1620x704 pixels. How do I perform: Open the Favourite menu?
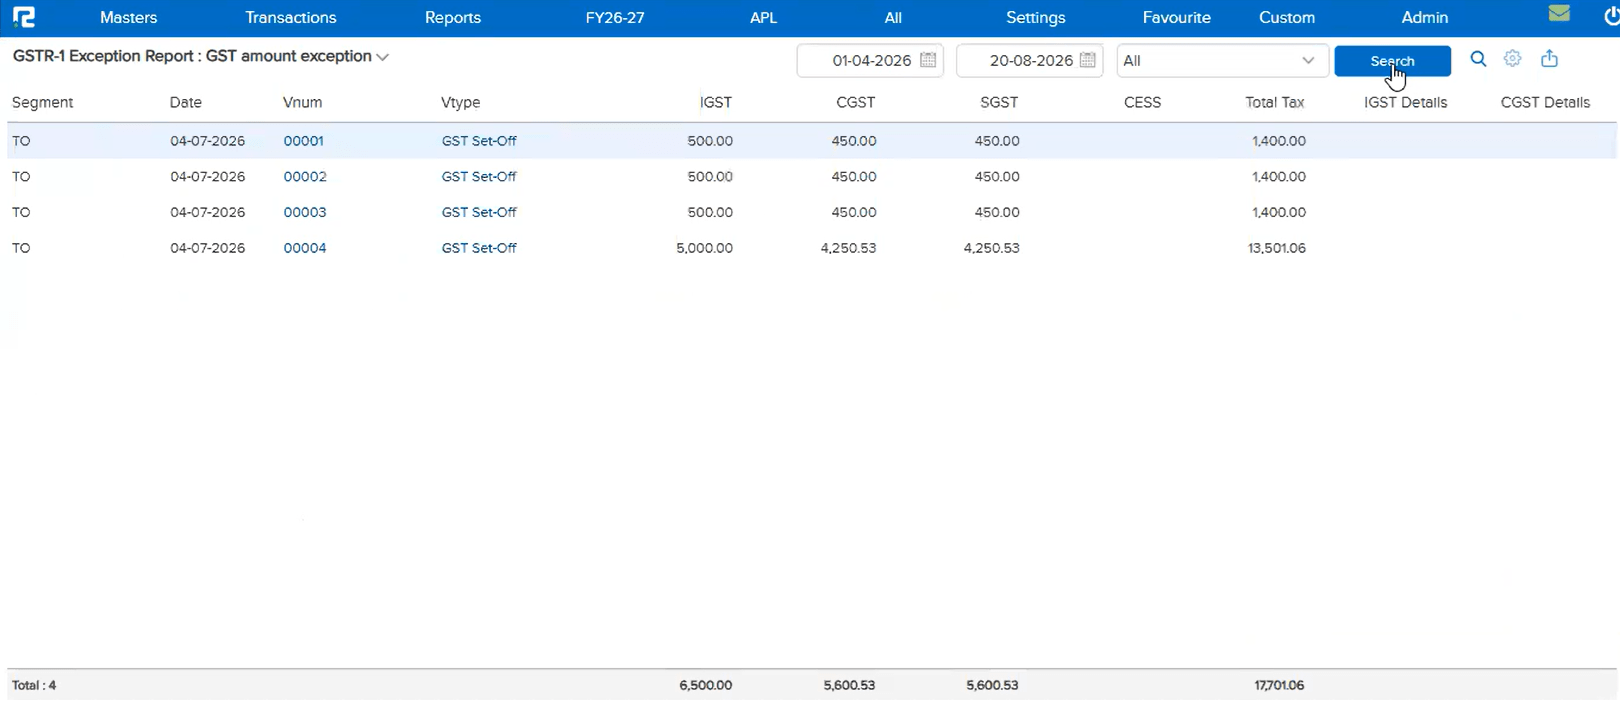tap(1177, 18)
